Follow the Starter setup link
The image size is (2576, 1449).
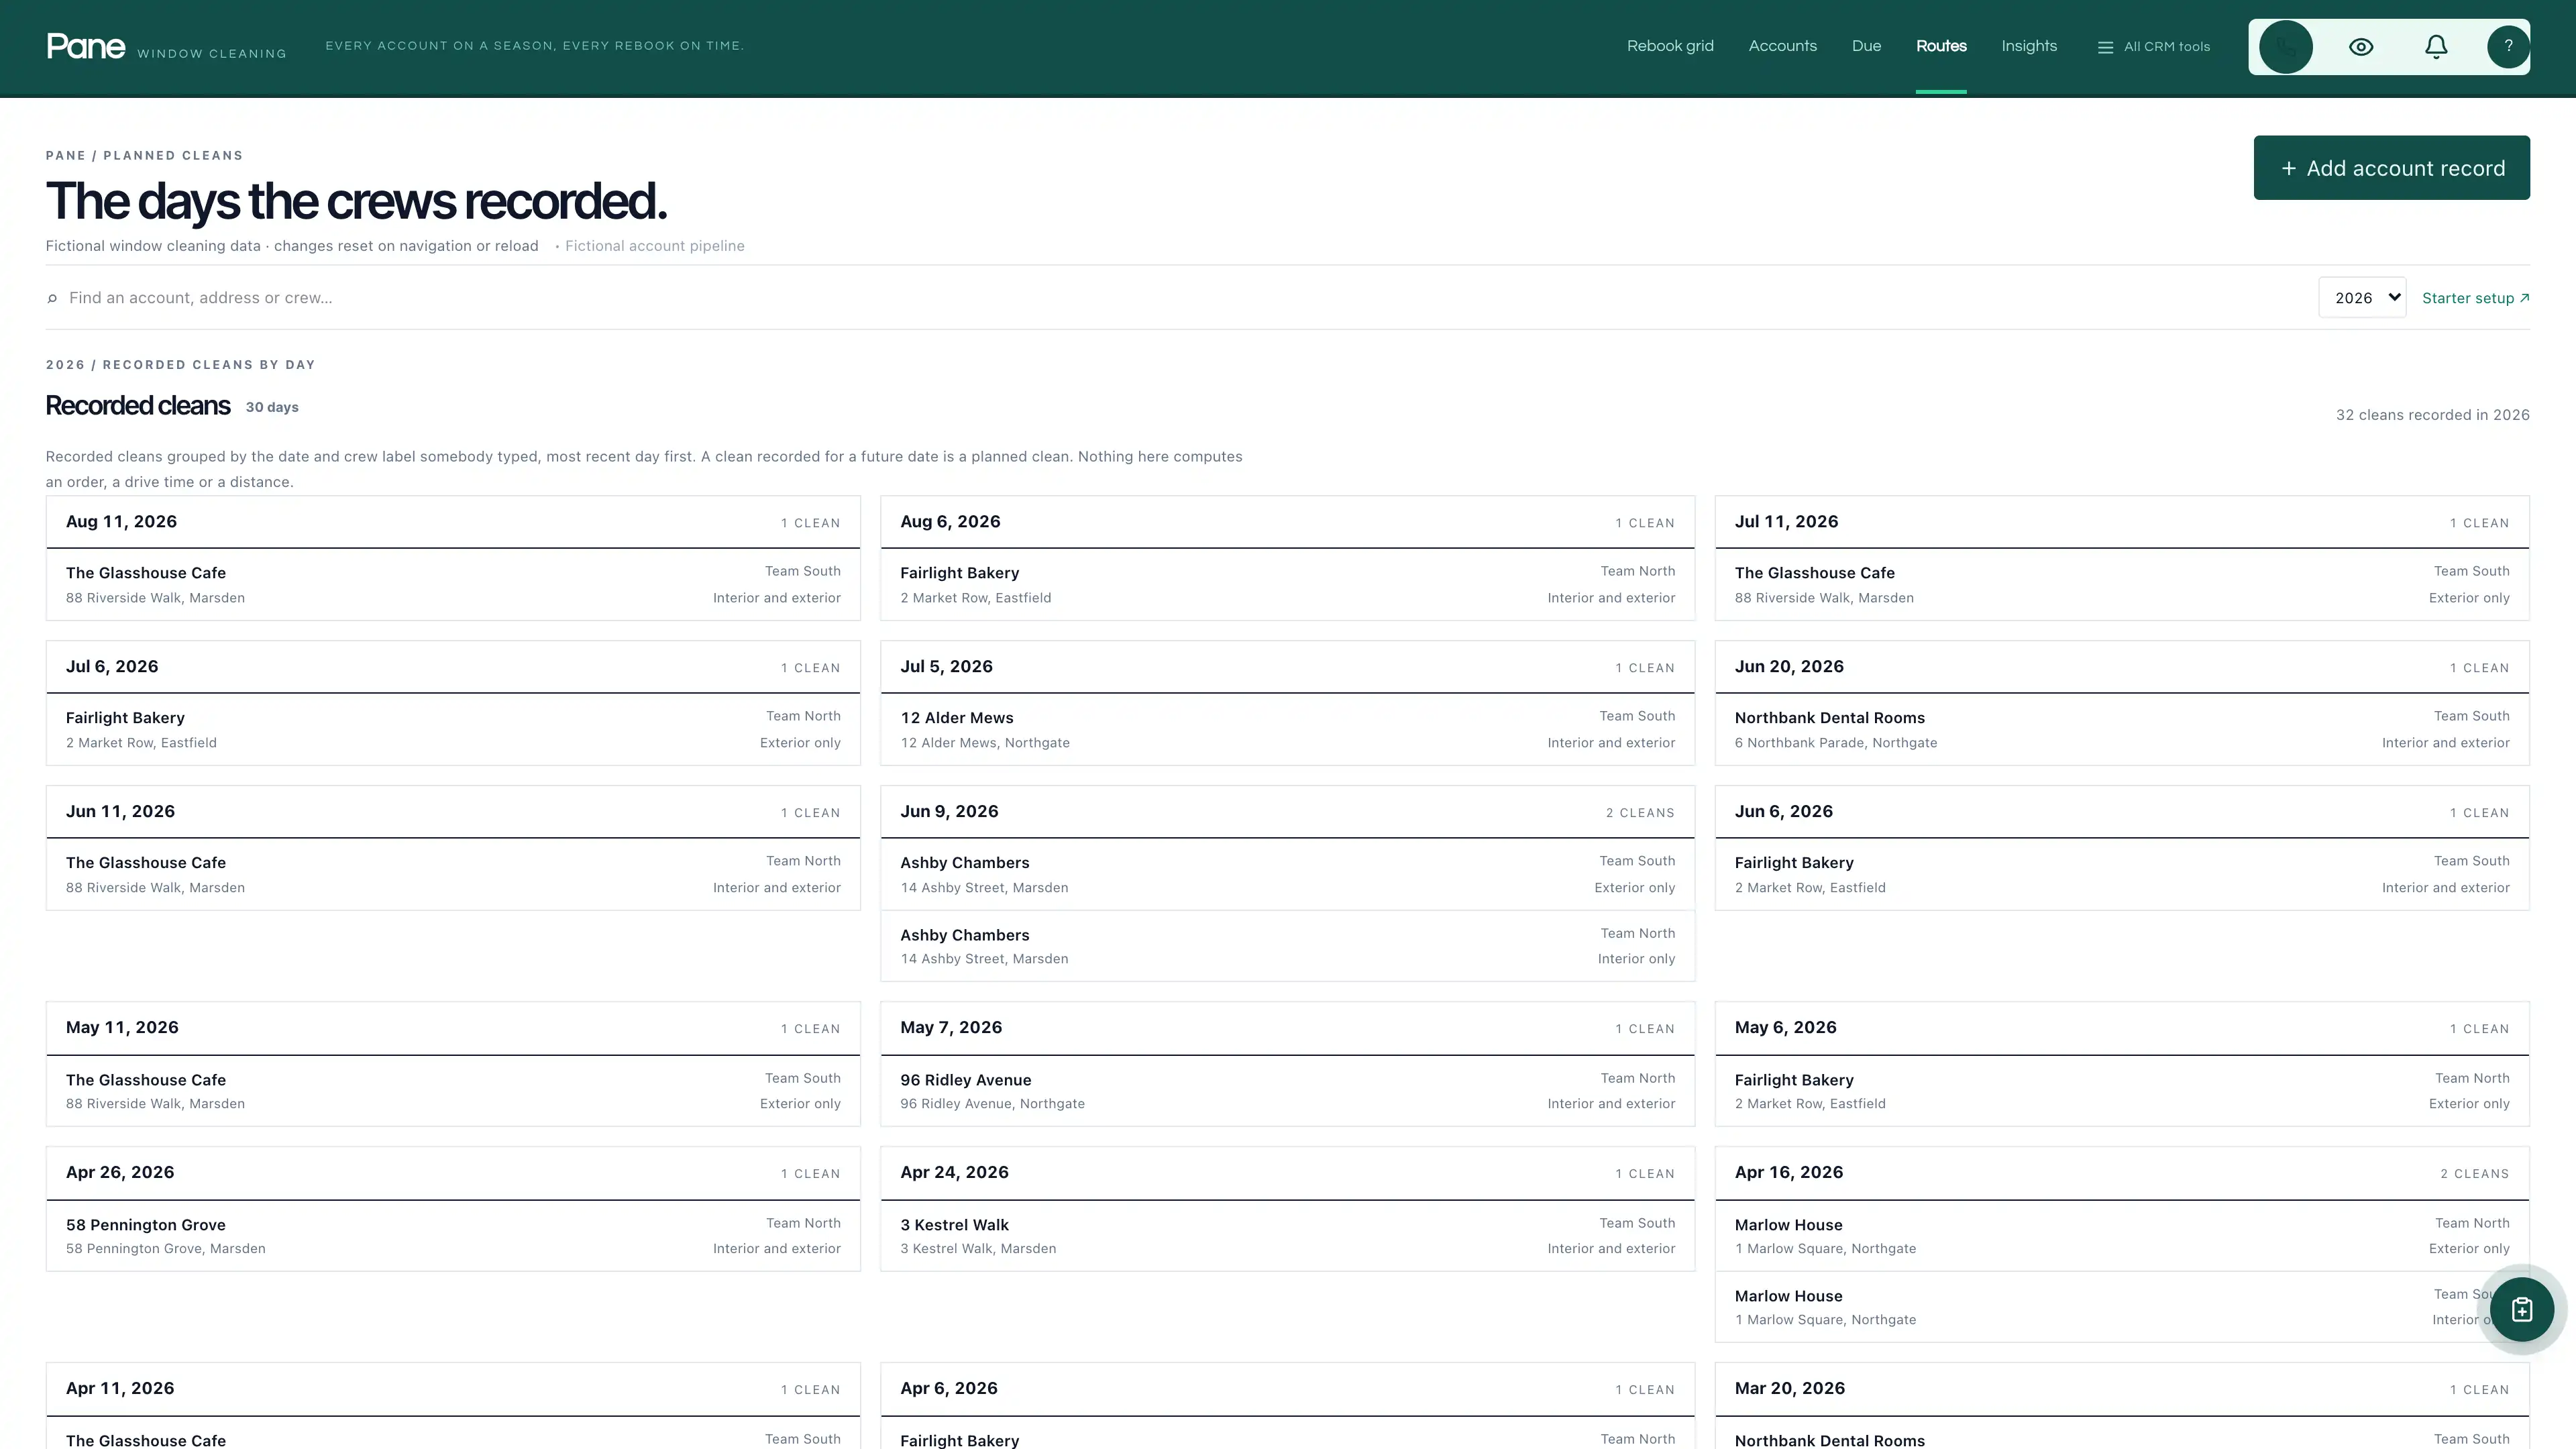(2475, 298)
